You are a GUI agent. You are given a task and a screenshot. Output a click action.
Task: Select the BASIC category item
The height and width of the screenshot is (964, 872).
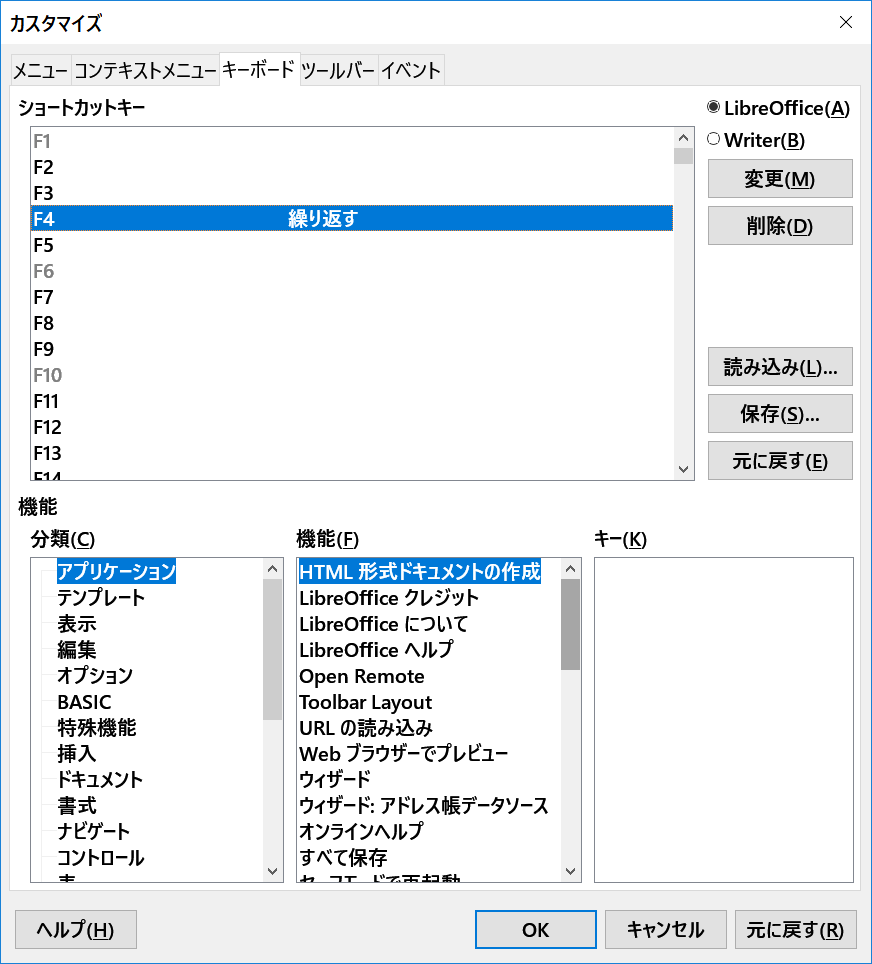coord(84,702)
